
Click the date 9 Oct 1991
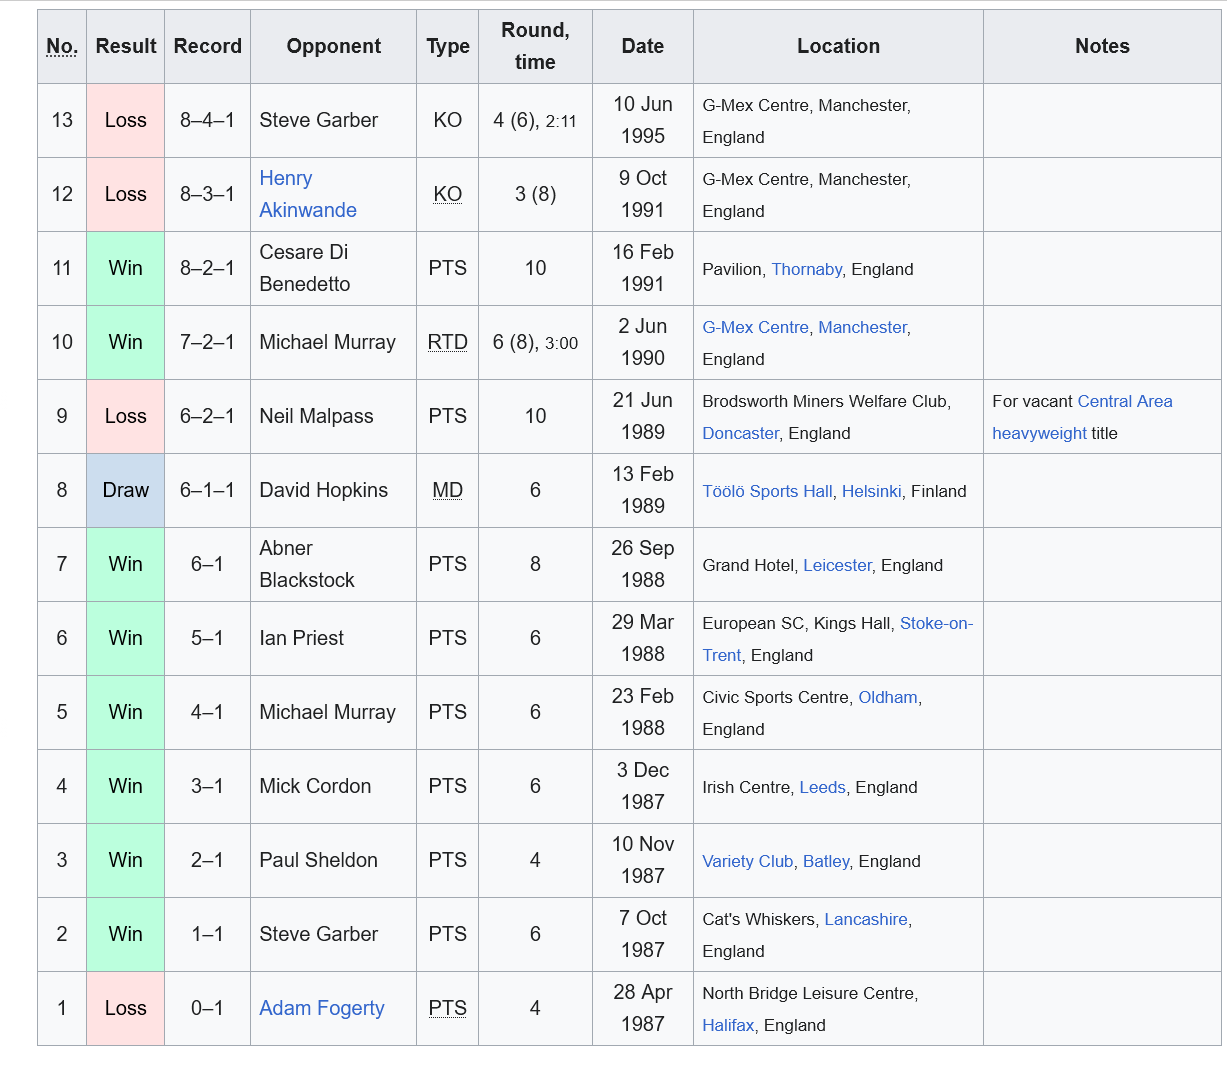coord(643,194)
